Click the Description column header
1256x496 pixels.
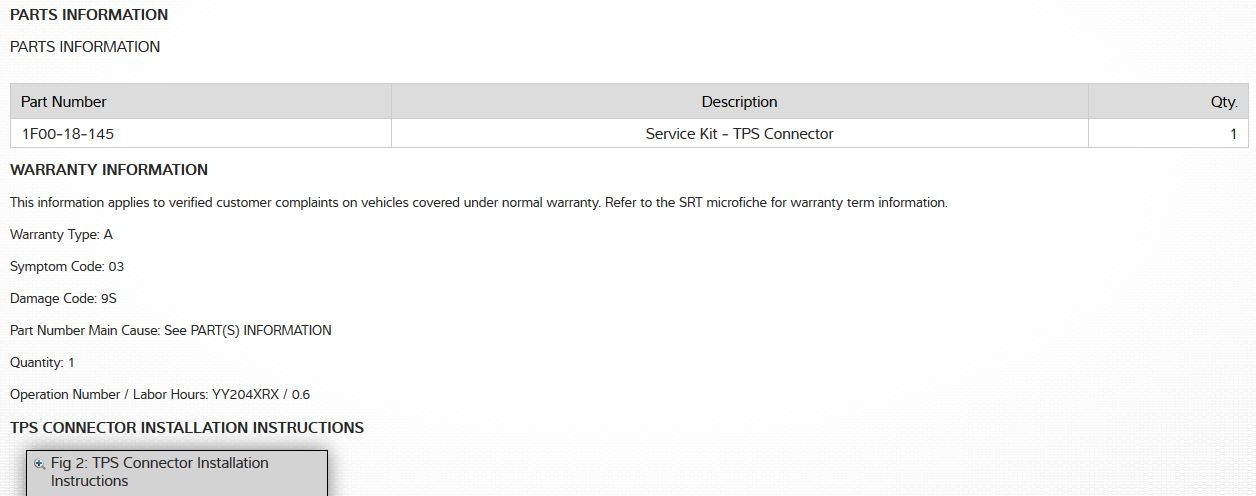tap(739, 102)
